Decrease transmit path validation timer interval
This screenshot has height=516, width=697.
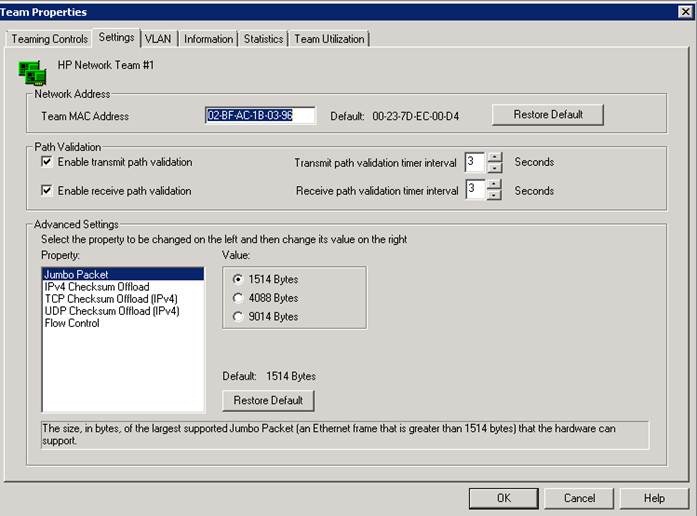tap(494, 167)
